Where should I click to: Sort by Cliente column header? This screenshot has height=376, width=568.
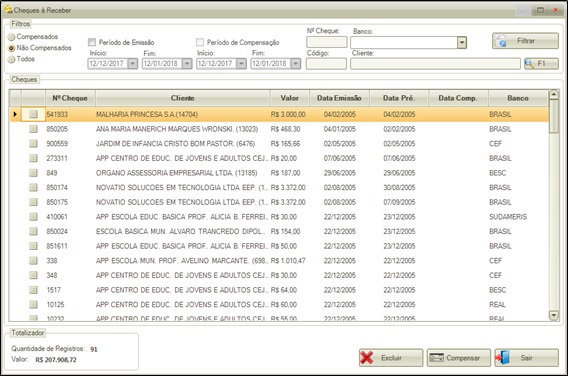click(x=183, y=98)
